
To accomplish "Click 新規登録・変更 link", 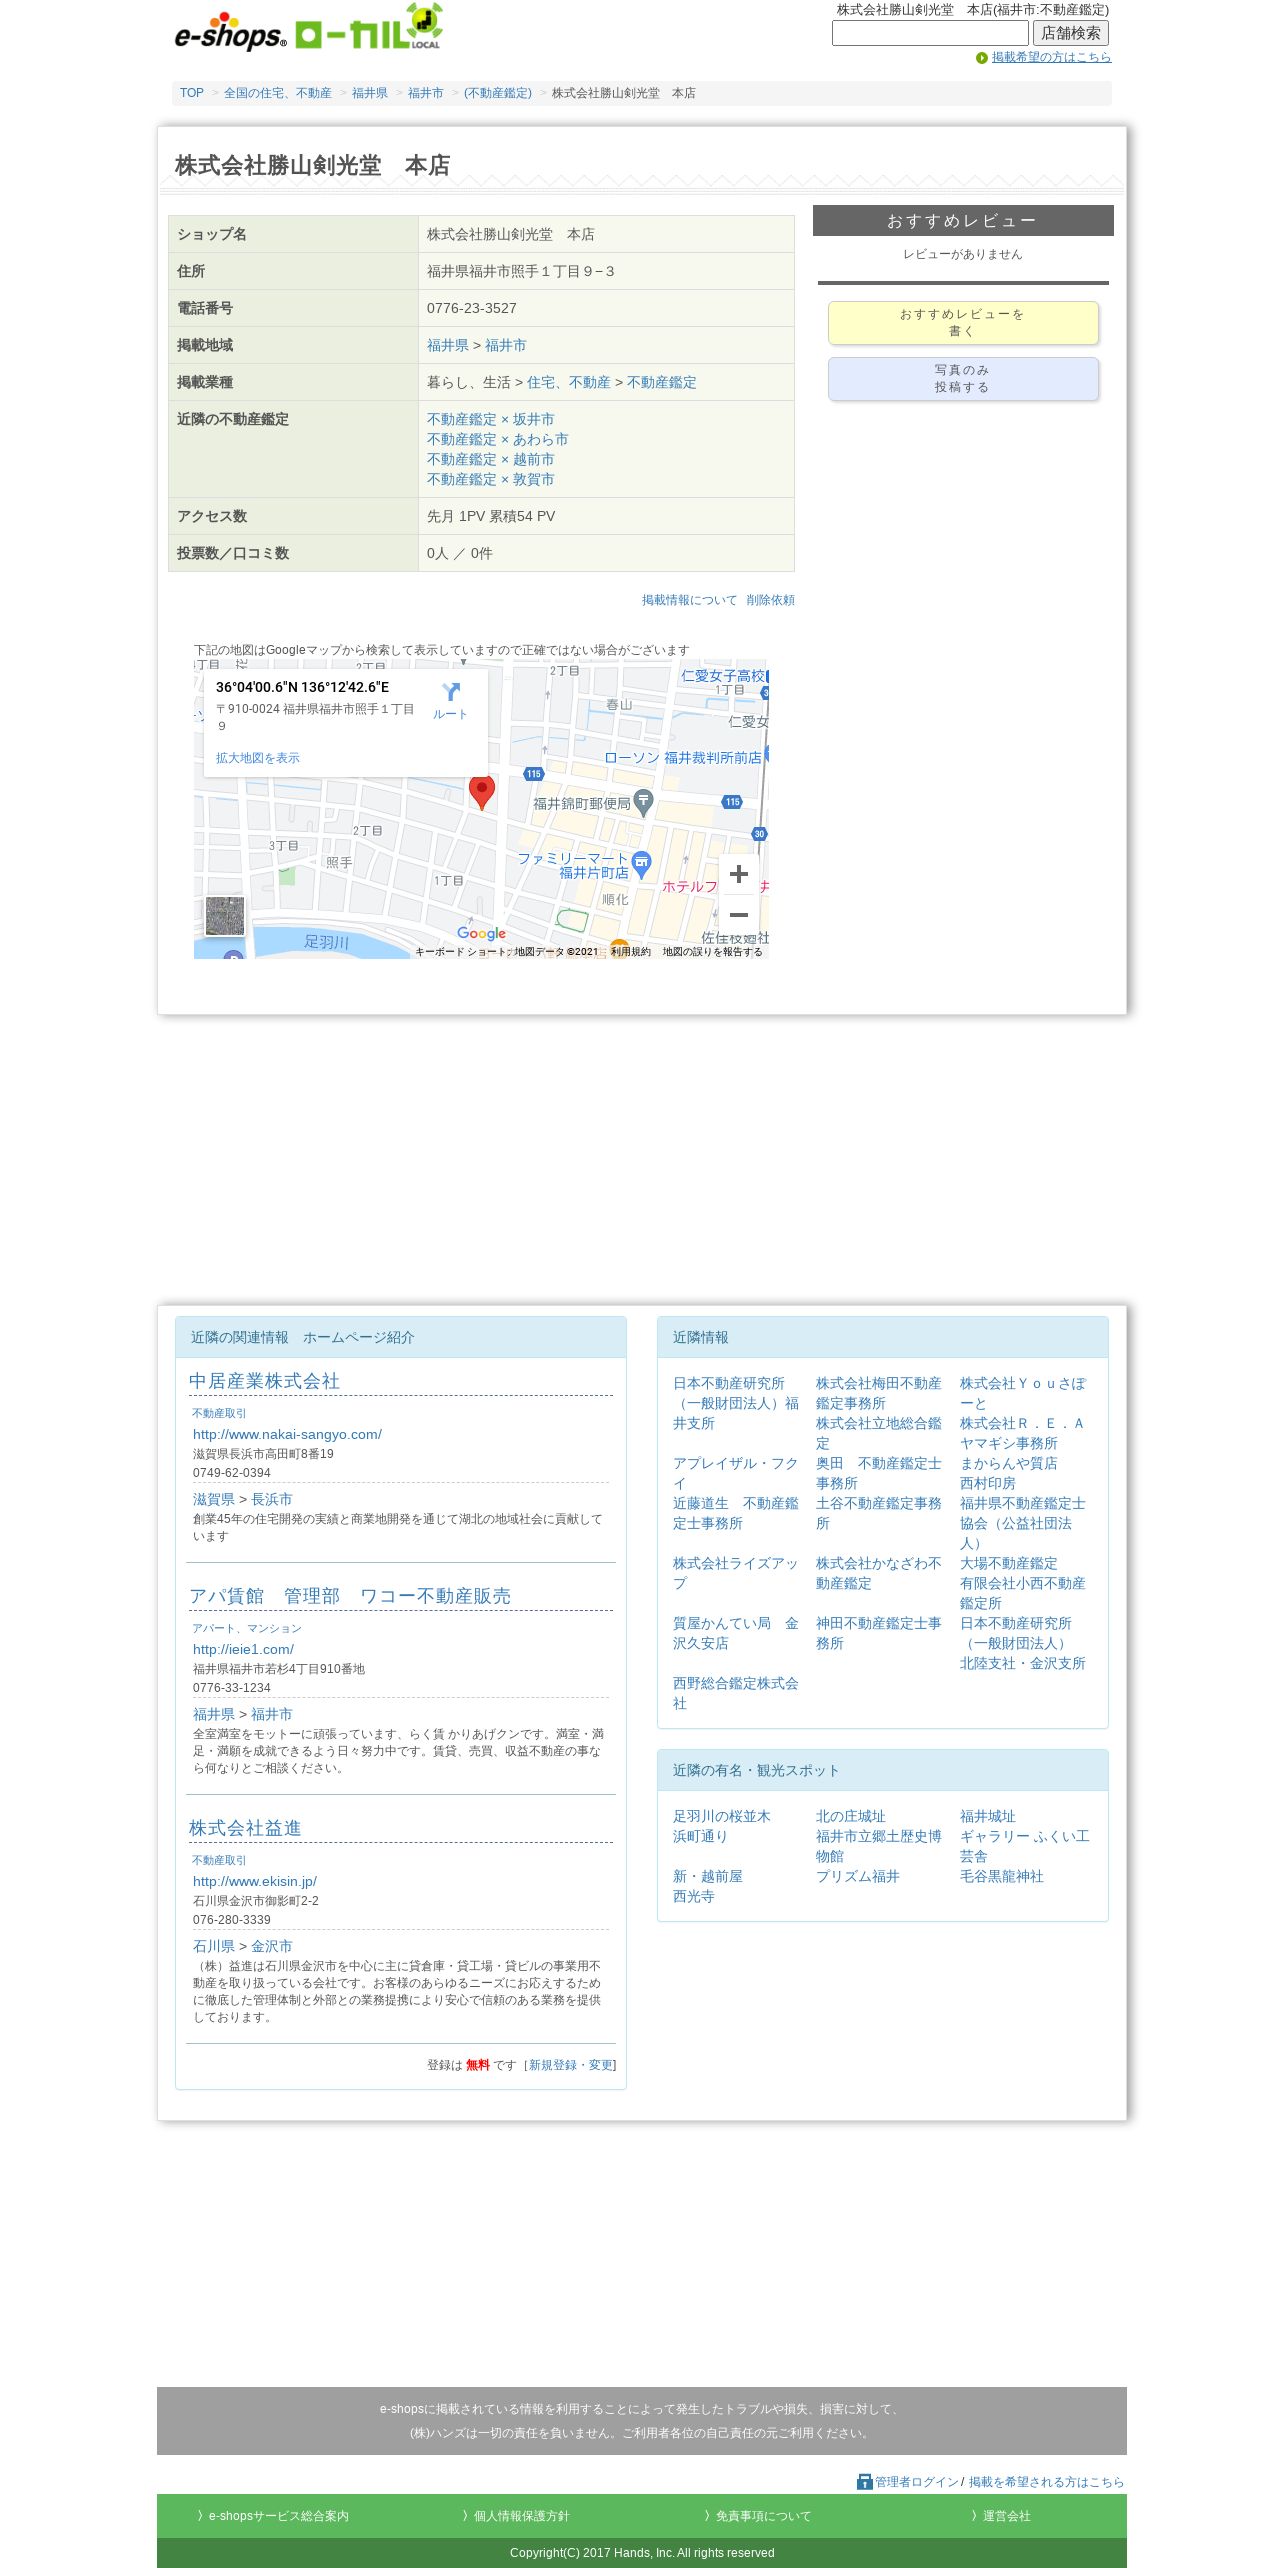I will [572, 2065].
